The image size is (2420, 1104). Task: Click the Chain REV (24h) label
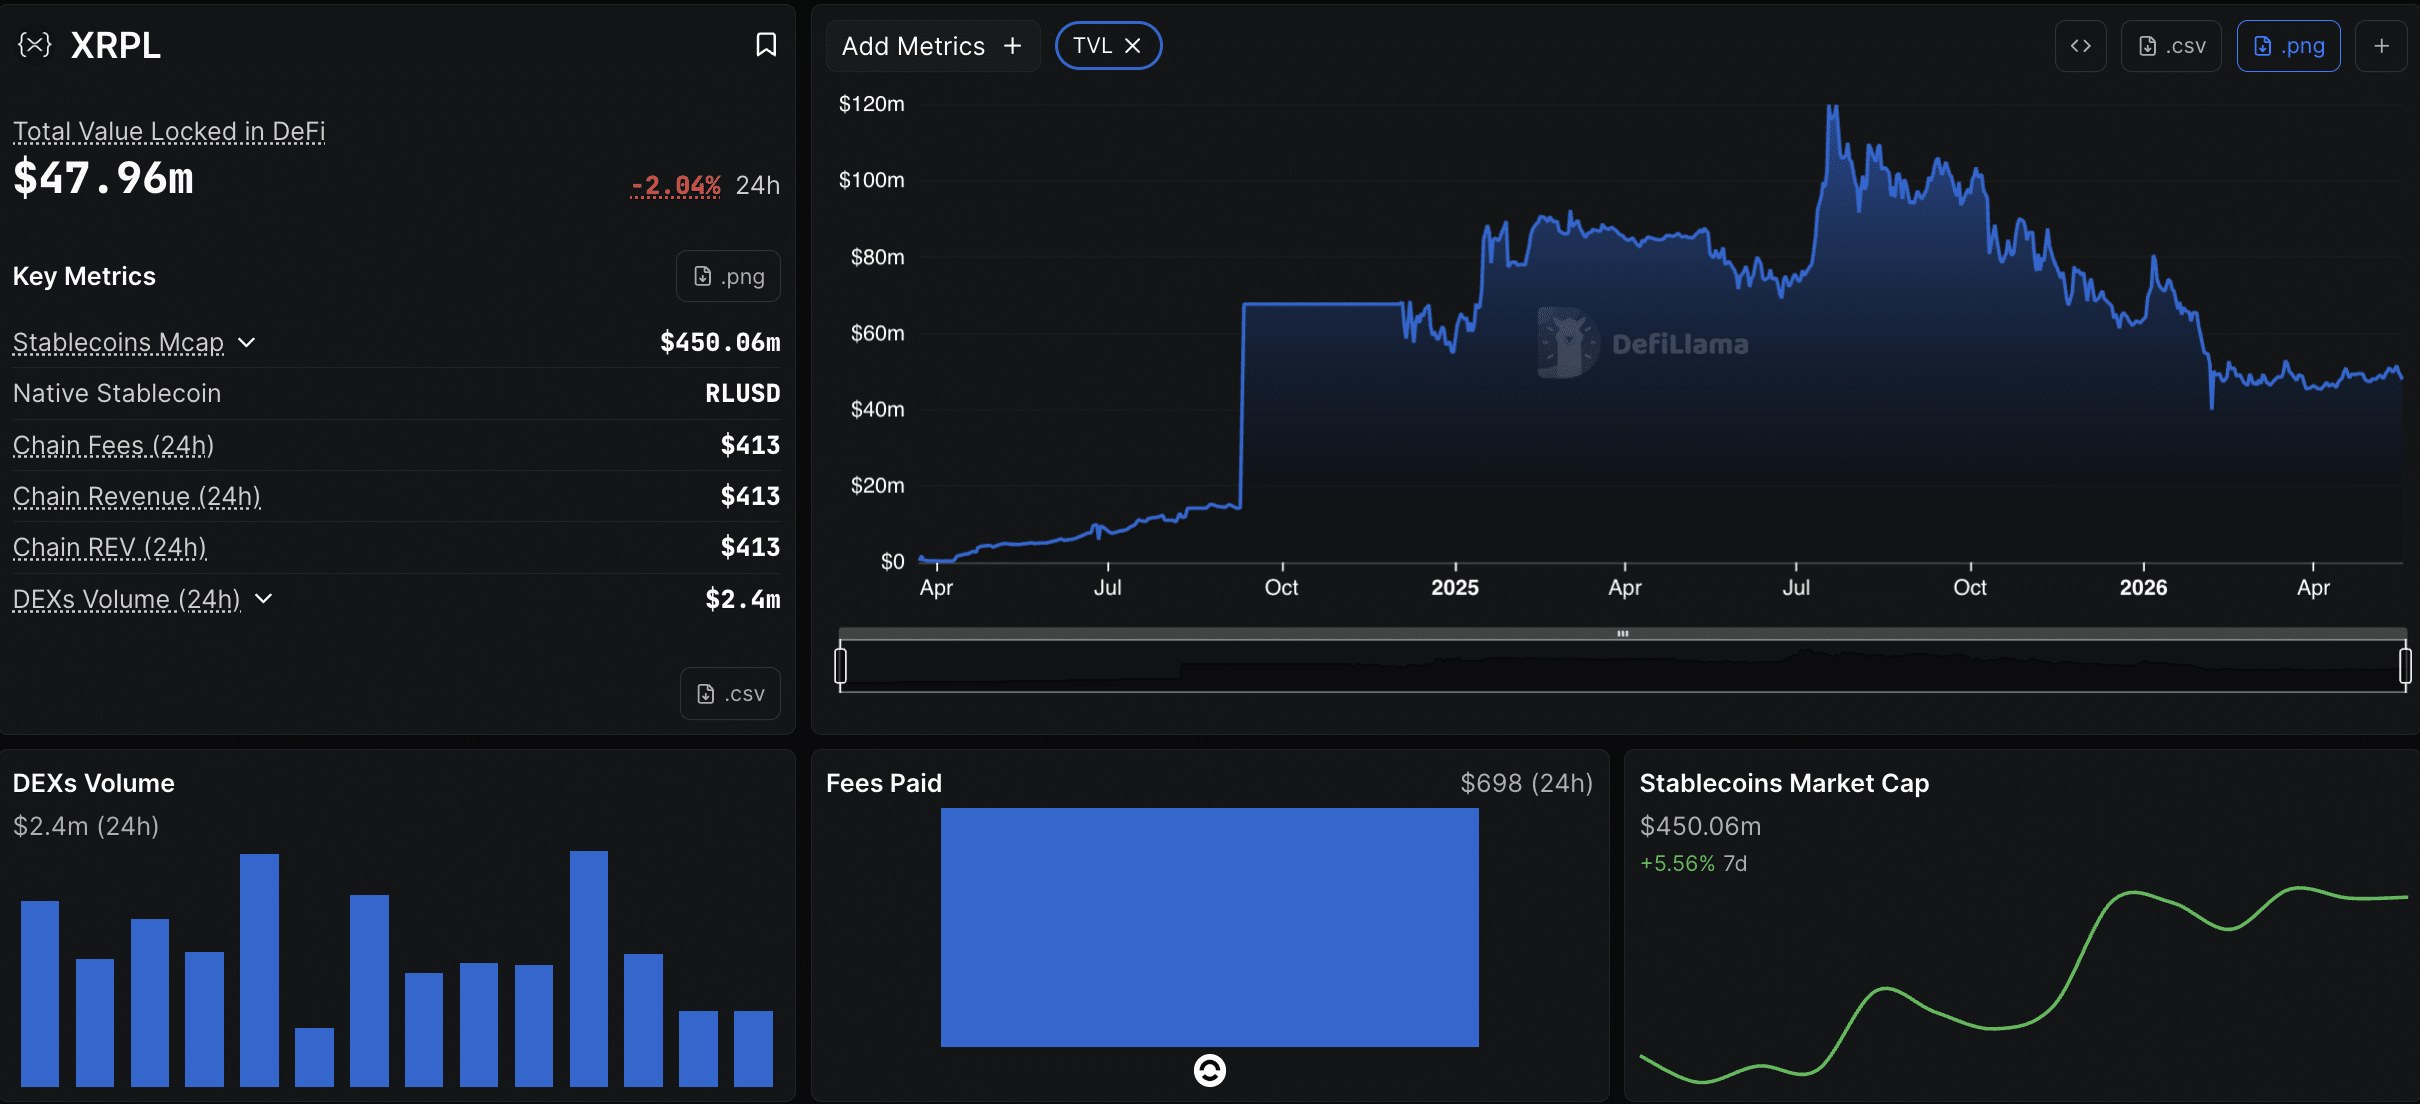coord(109,547)
